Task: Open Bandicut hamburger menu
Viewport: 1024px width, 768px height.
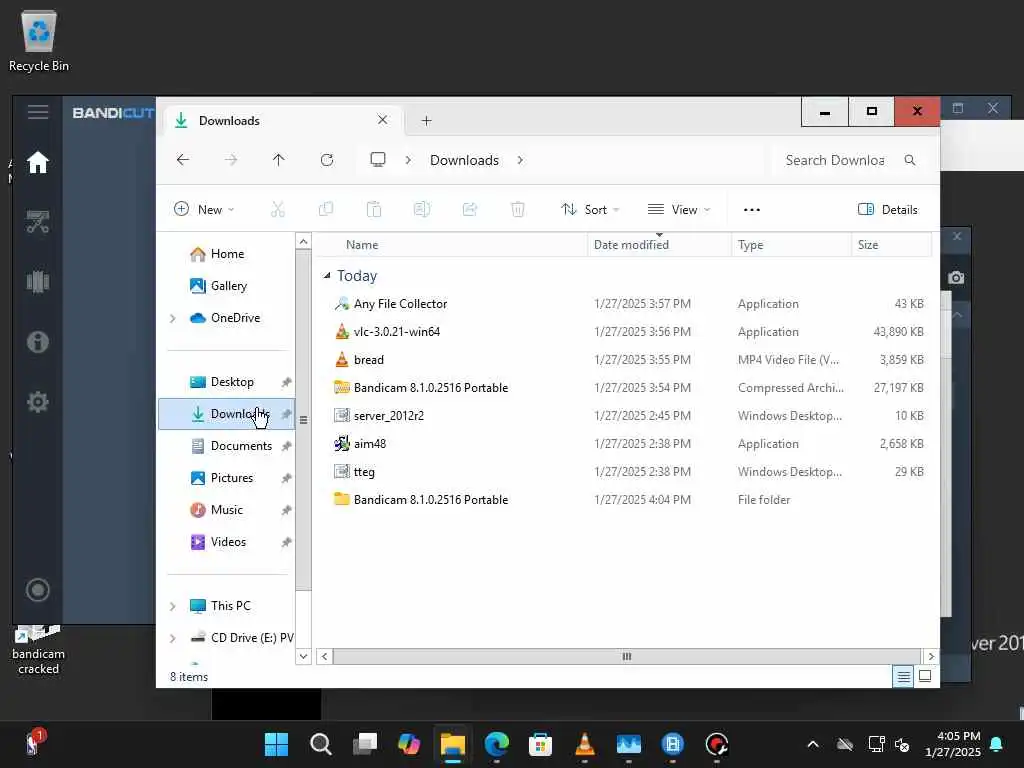Action: click(x=38, y=112)
